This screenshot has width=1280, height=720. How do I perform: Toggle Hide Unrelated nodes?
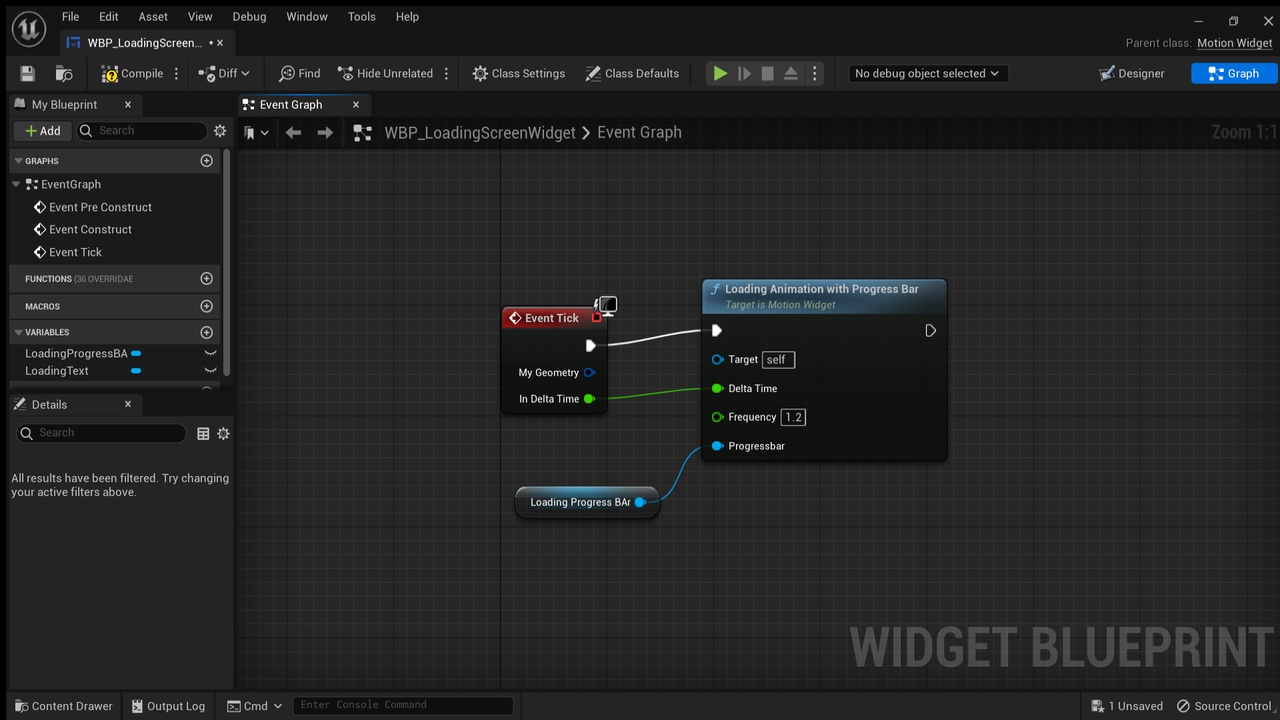point(385,73)
